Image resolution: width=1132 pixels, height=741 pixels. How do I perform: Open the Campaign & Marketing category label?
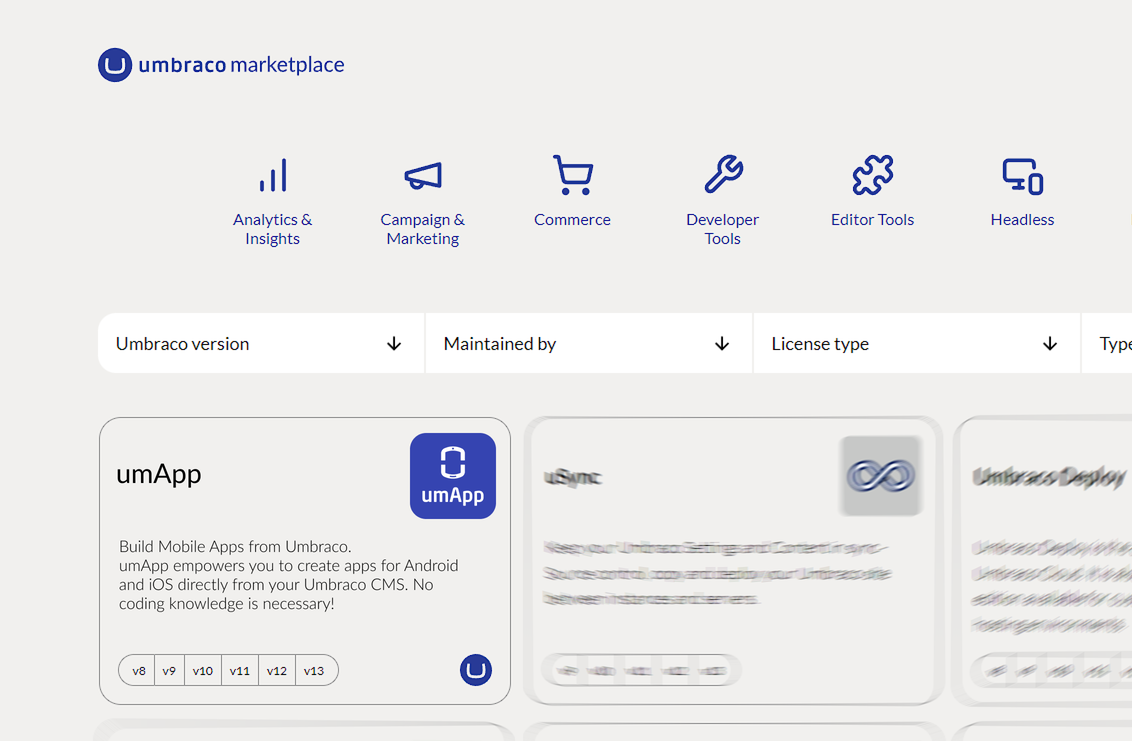423,229
